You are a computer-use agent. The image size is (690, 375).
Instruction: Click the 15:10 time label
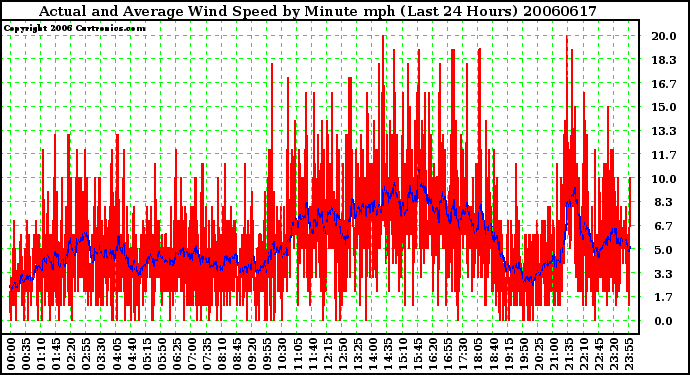pyautogui.click(x=403, y=354)
